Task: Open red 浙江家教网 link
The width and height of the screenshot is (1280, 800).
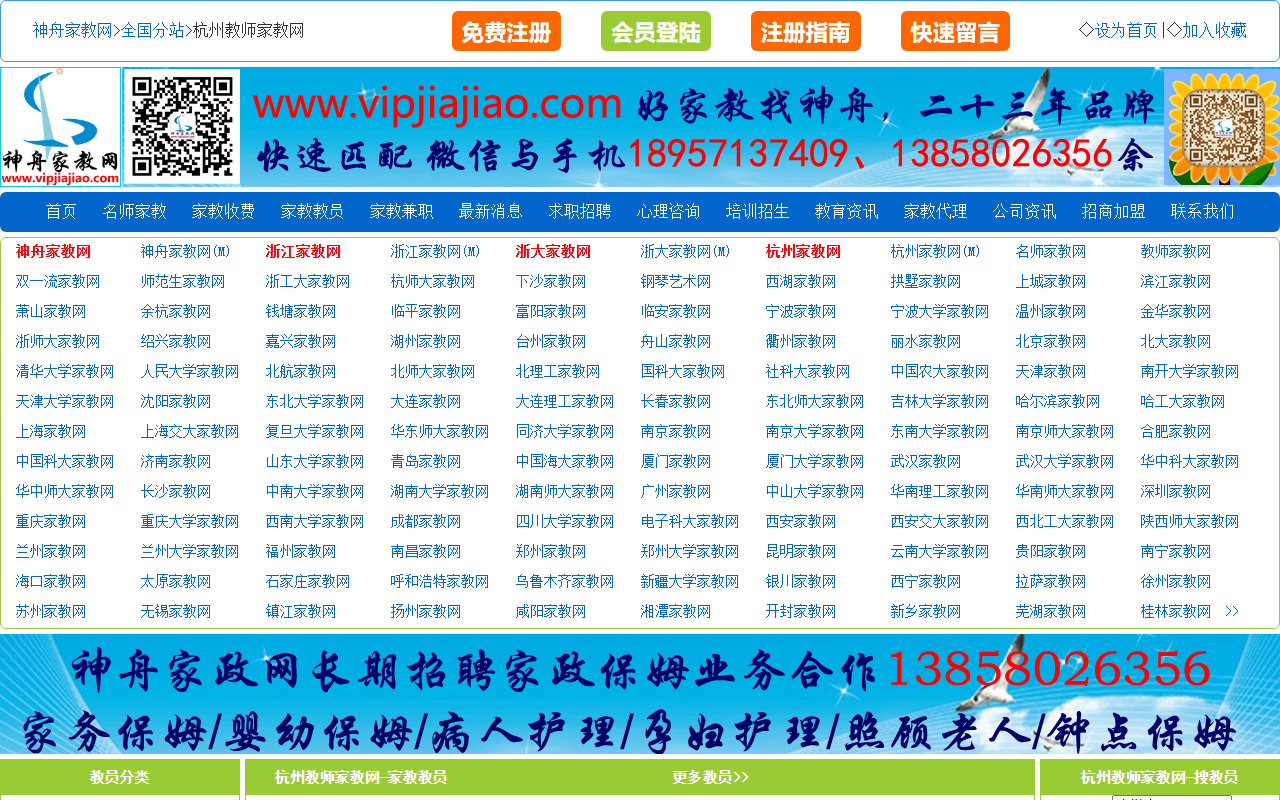Action: coord(303,251)
